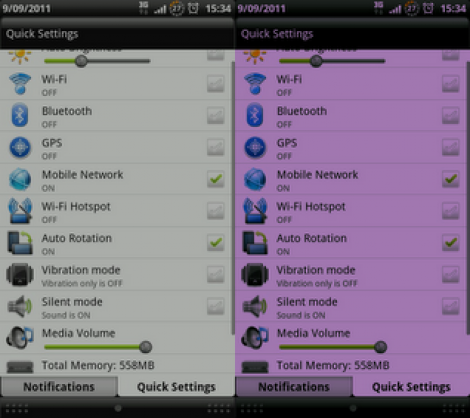
Task: Uncheck the Mobile Network checkbox in the gray panel
Action: [216, 179]
